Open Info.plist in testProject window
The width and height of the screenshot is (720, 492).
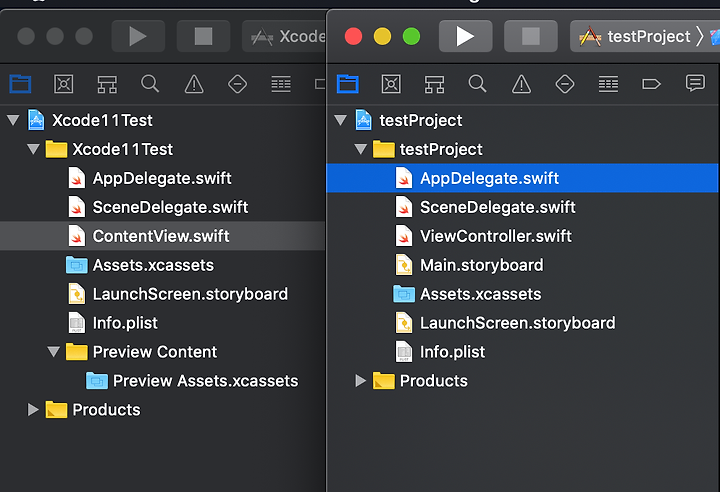coord(523,352)
